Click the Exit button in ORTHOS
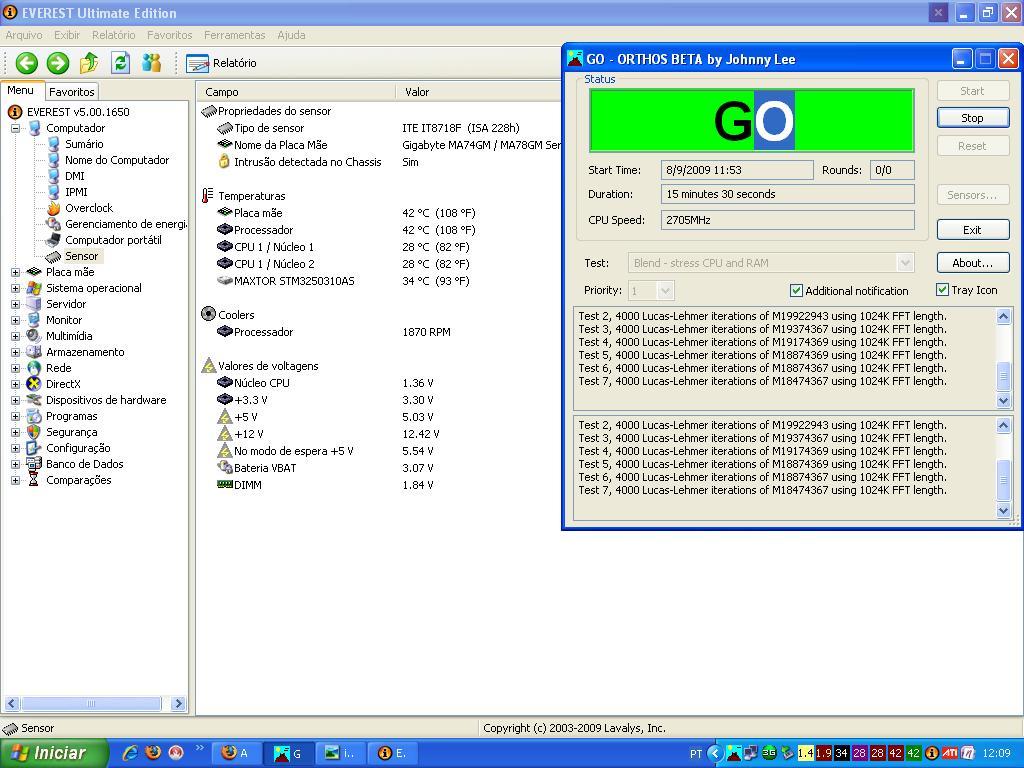 coord(972,230)
